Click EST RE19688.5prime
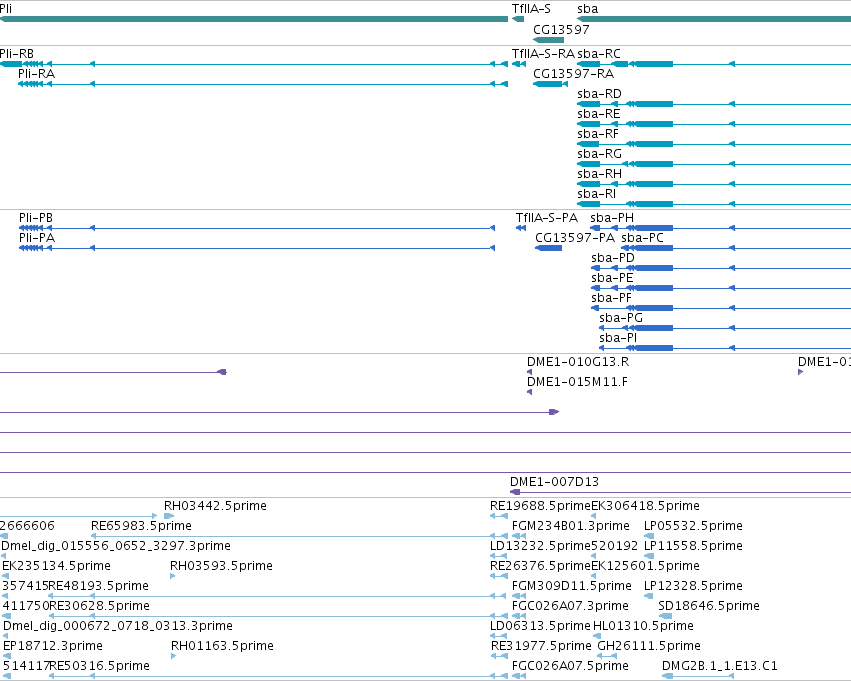Screen dimensions: 851x681 point(540,506)
